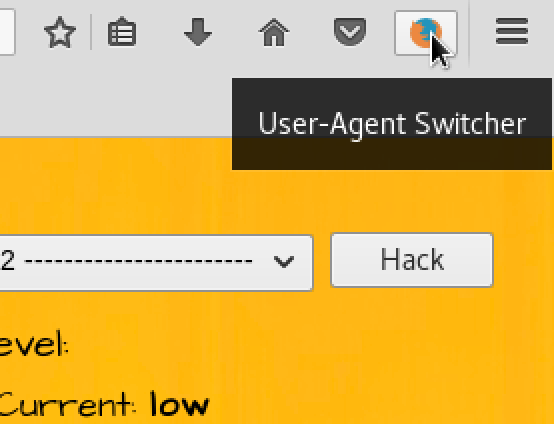Click the User-Agent Switcher tooltip text
The width and height of the screenshot is (554, 424).
tap(392, 124)
